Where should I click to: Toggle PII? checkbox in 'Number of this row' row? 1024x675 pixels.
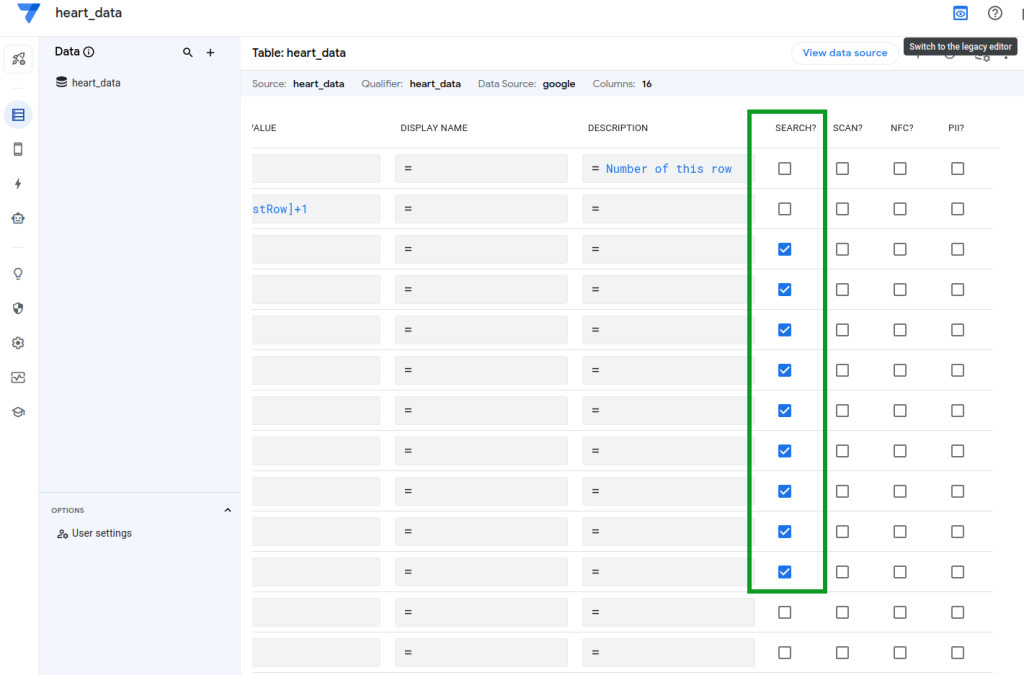[x=957, y=168]
